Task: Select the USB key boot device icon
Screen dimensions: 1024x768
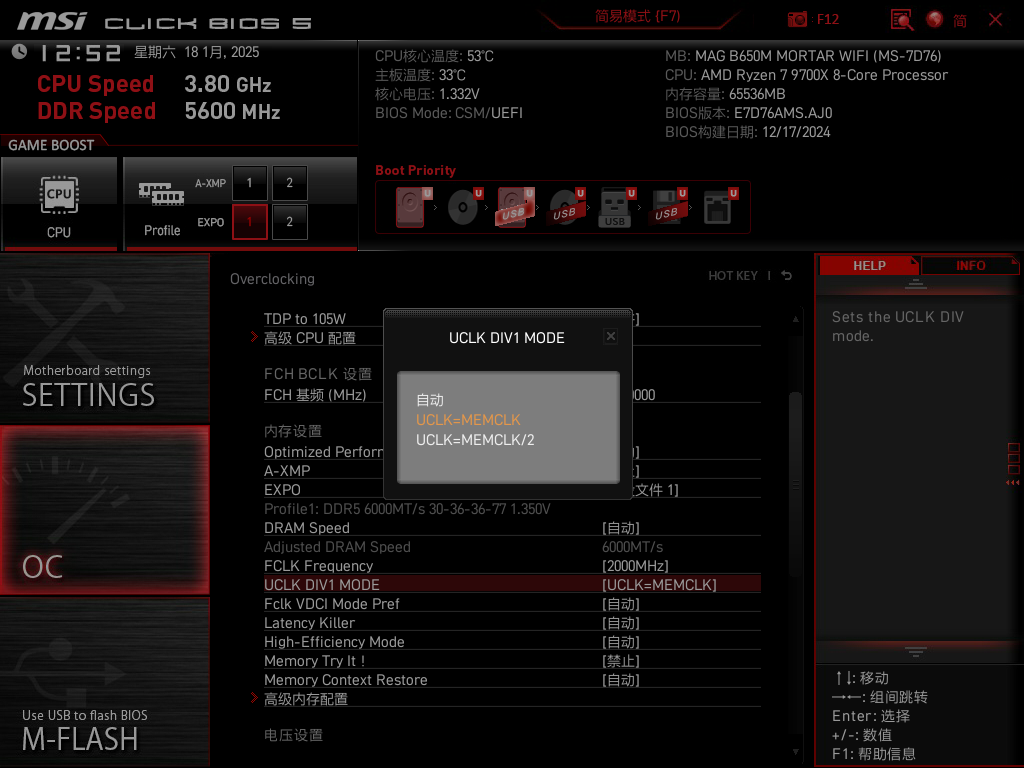Action: (615, 208)
